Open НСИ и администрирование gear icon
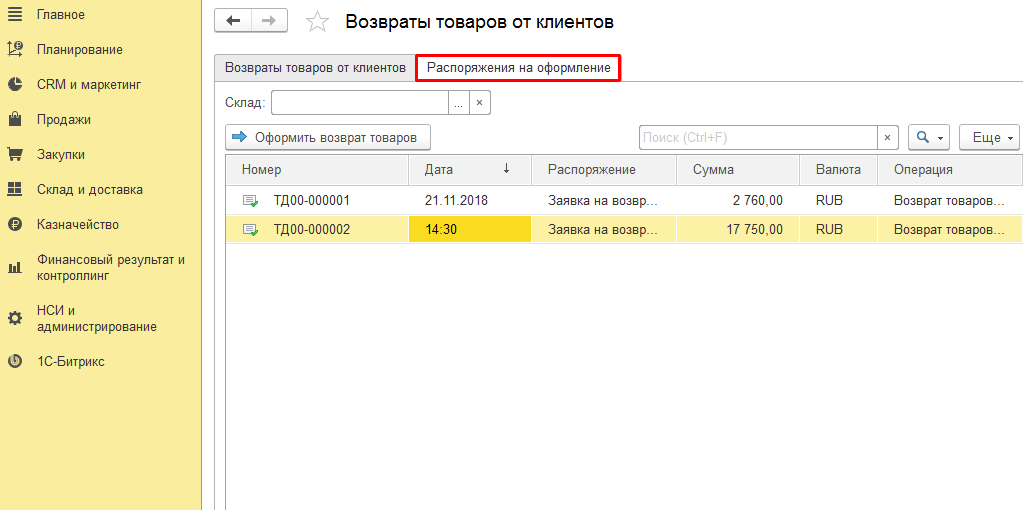 15,318
